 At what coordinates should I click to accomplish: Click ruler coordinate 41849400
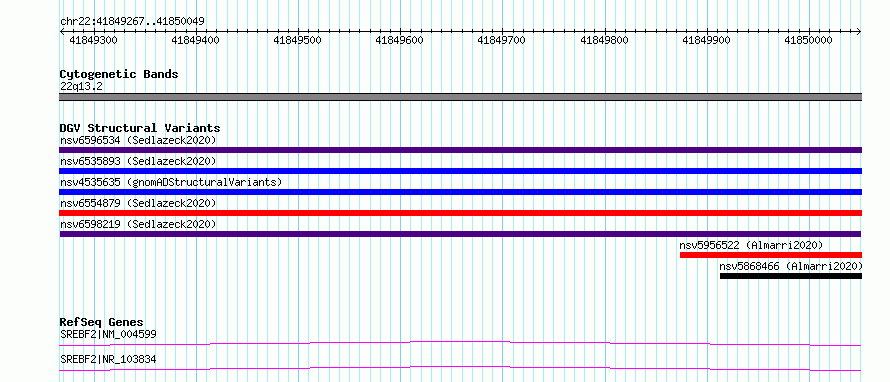pyautogui.click(x=195, y=40)
